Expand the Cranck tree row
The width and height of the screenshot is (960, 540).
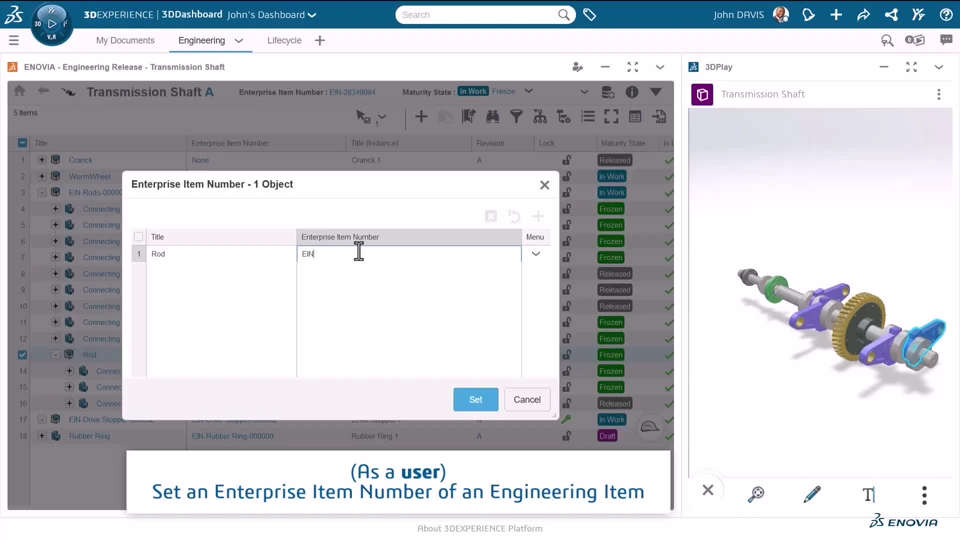[42, 160]
